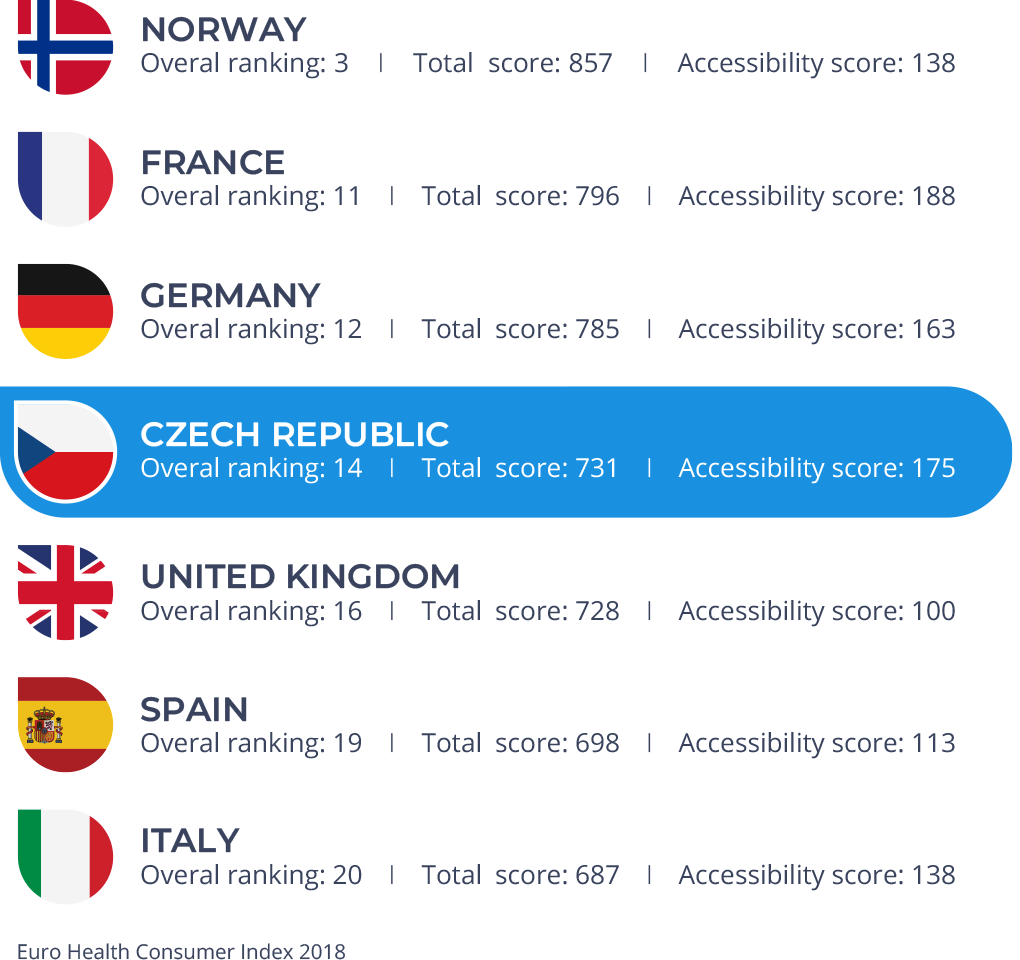The width and height of the screenshot is (1020, 960).
Task: Select the UNITED KINGDOM heading
Action: pyautogui.click(x=300, y=576)
